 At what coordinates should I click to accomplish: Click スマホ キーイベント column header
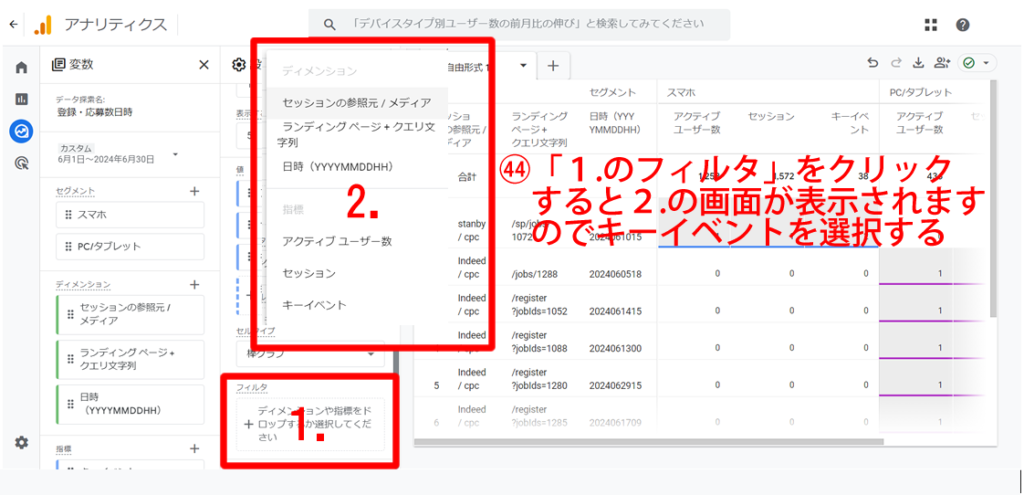click(x=850, y=123)
